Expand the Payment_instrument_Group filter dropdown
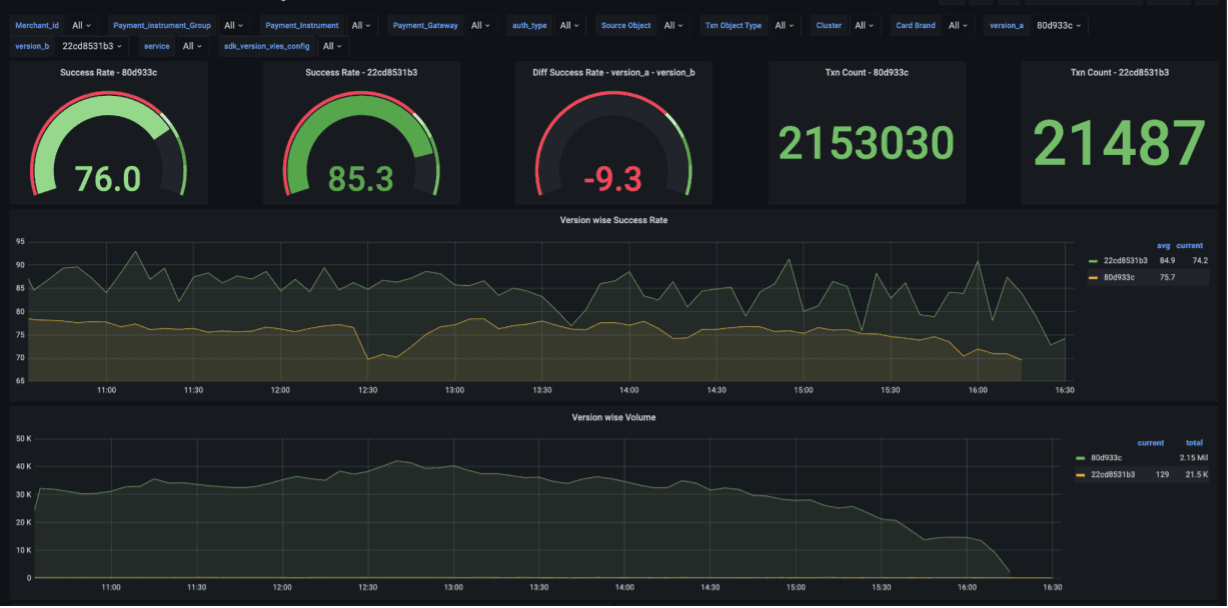 pos(235,25)
